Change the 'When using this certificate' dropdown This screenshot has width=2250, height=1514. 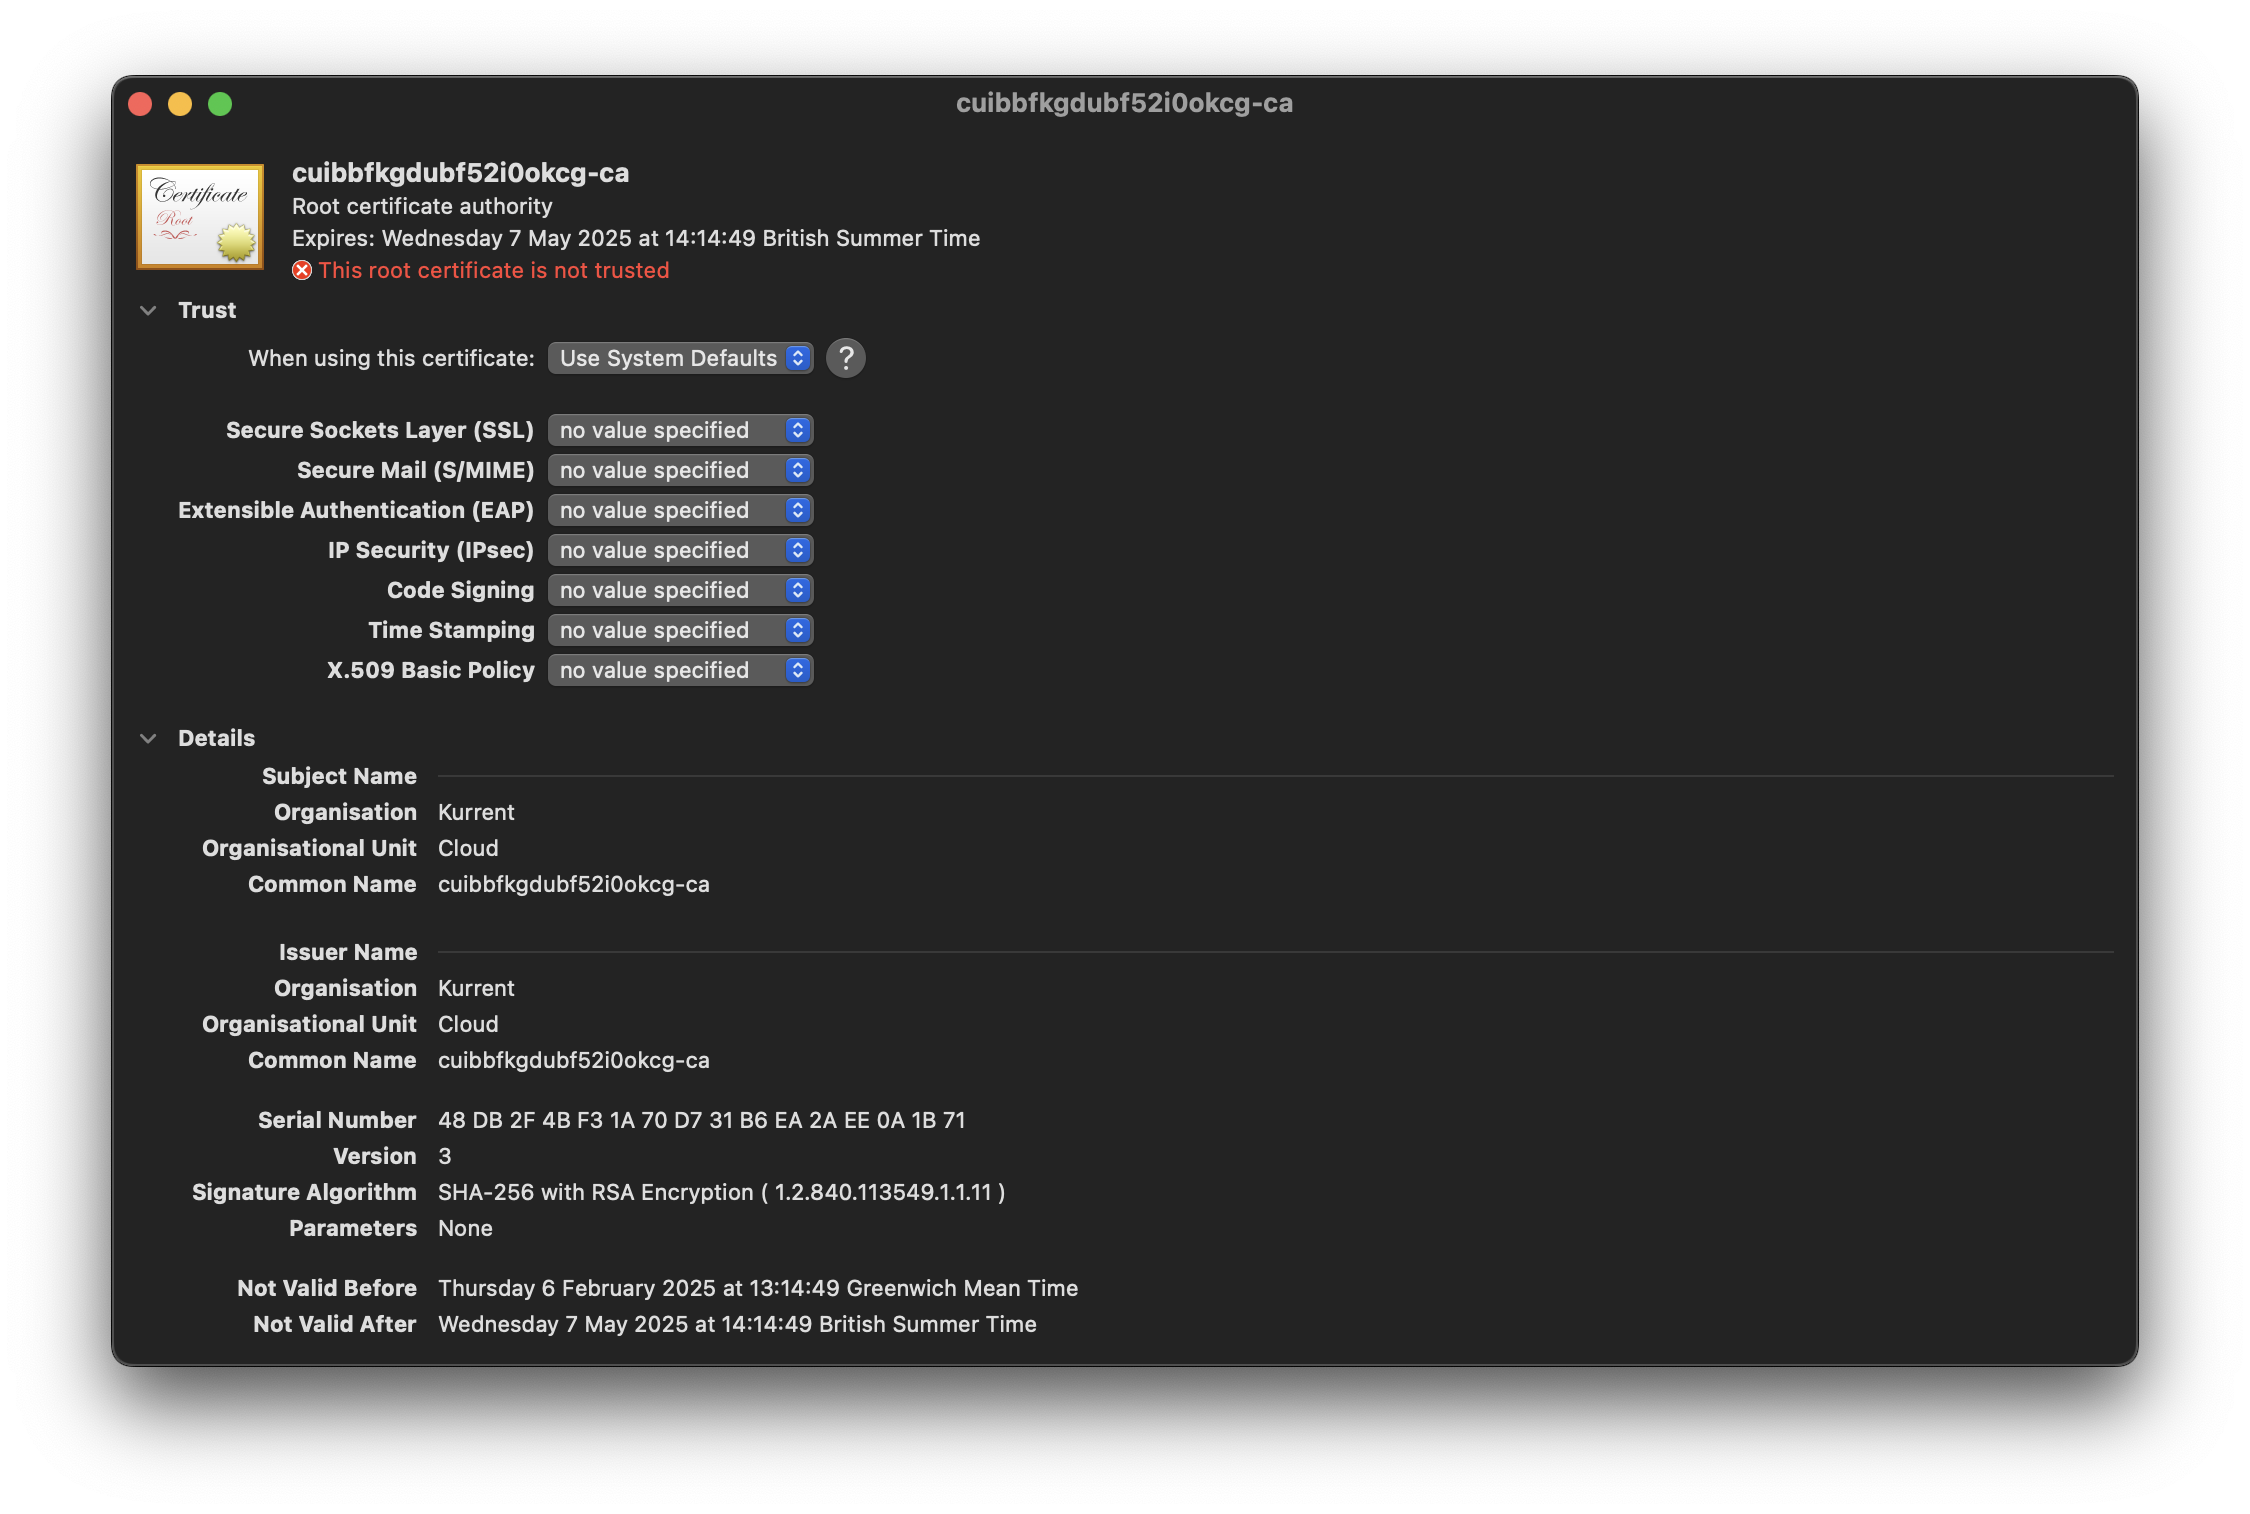[x=677, y=357]
